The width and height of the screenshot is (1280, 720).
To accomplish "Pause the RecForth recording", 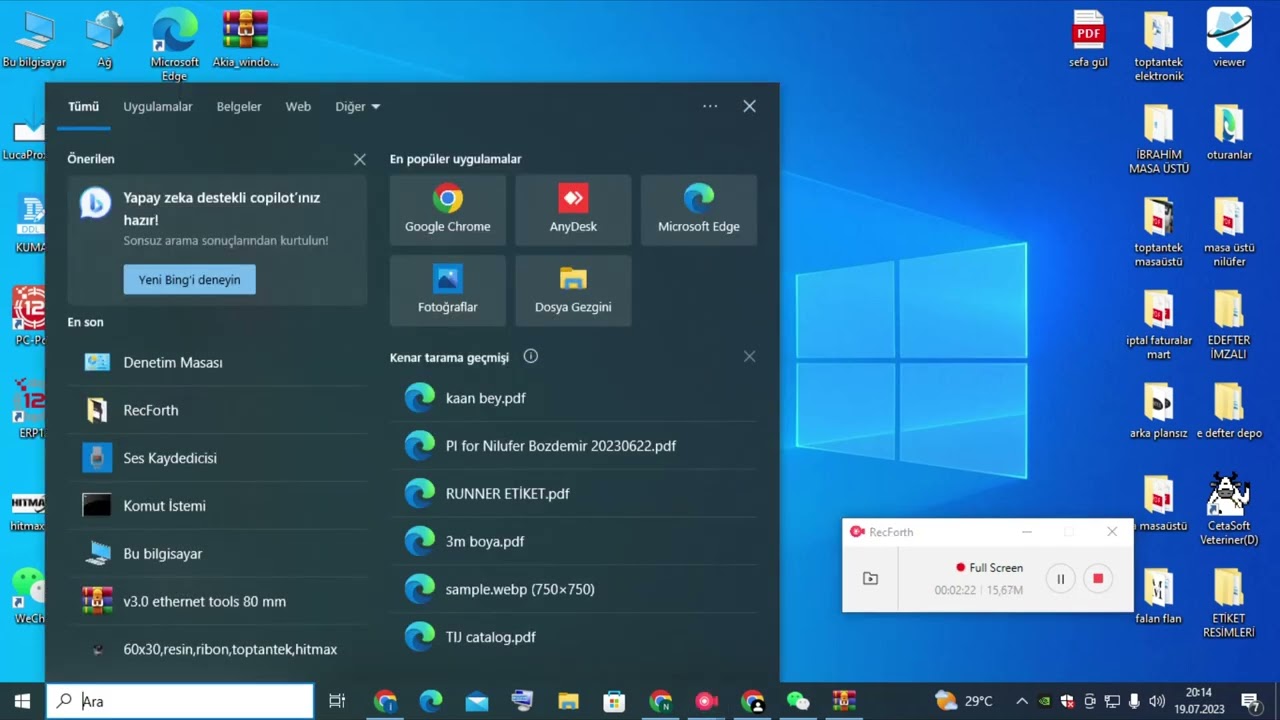I will (1060, 578).
